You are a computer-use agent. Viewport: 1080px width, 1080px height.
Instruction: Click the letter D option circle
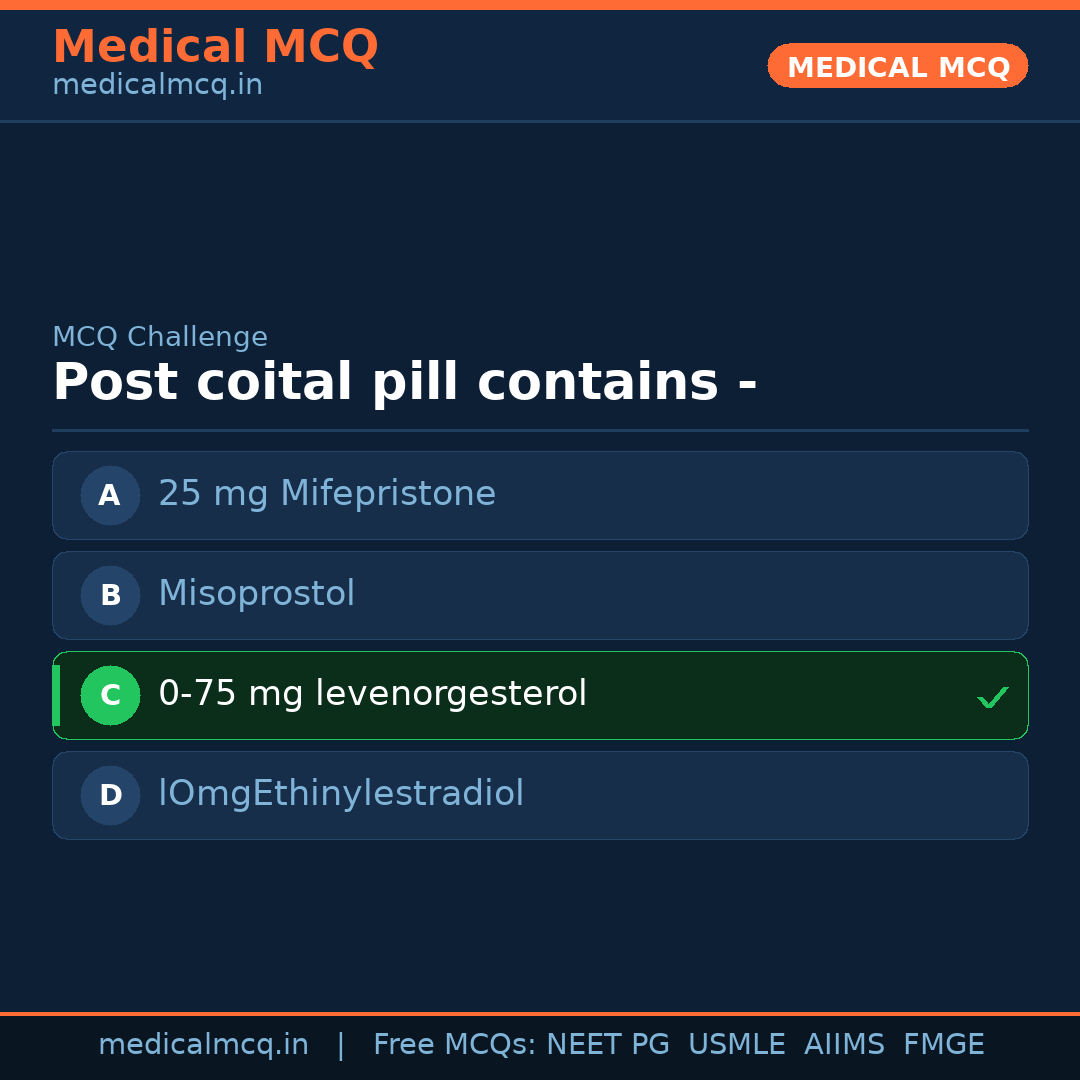coord(110,795)
